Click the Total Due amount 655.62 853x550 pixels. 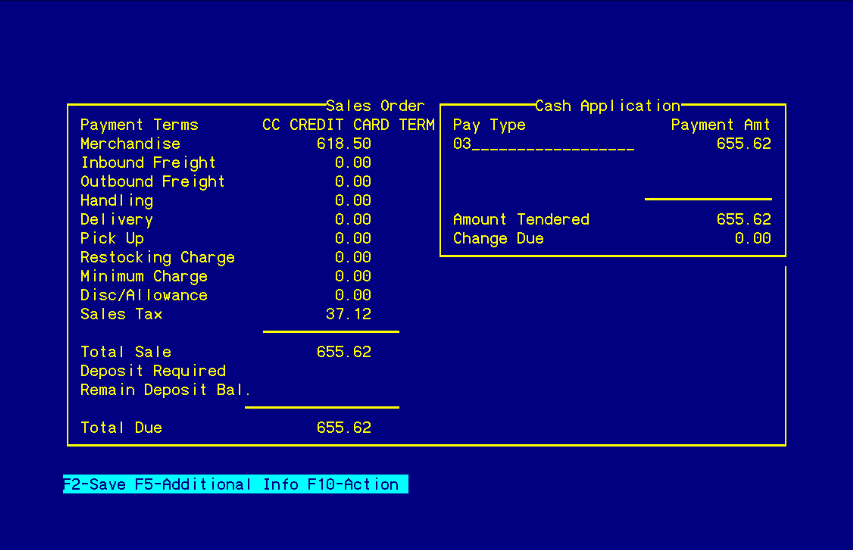coord(344,428)
